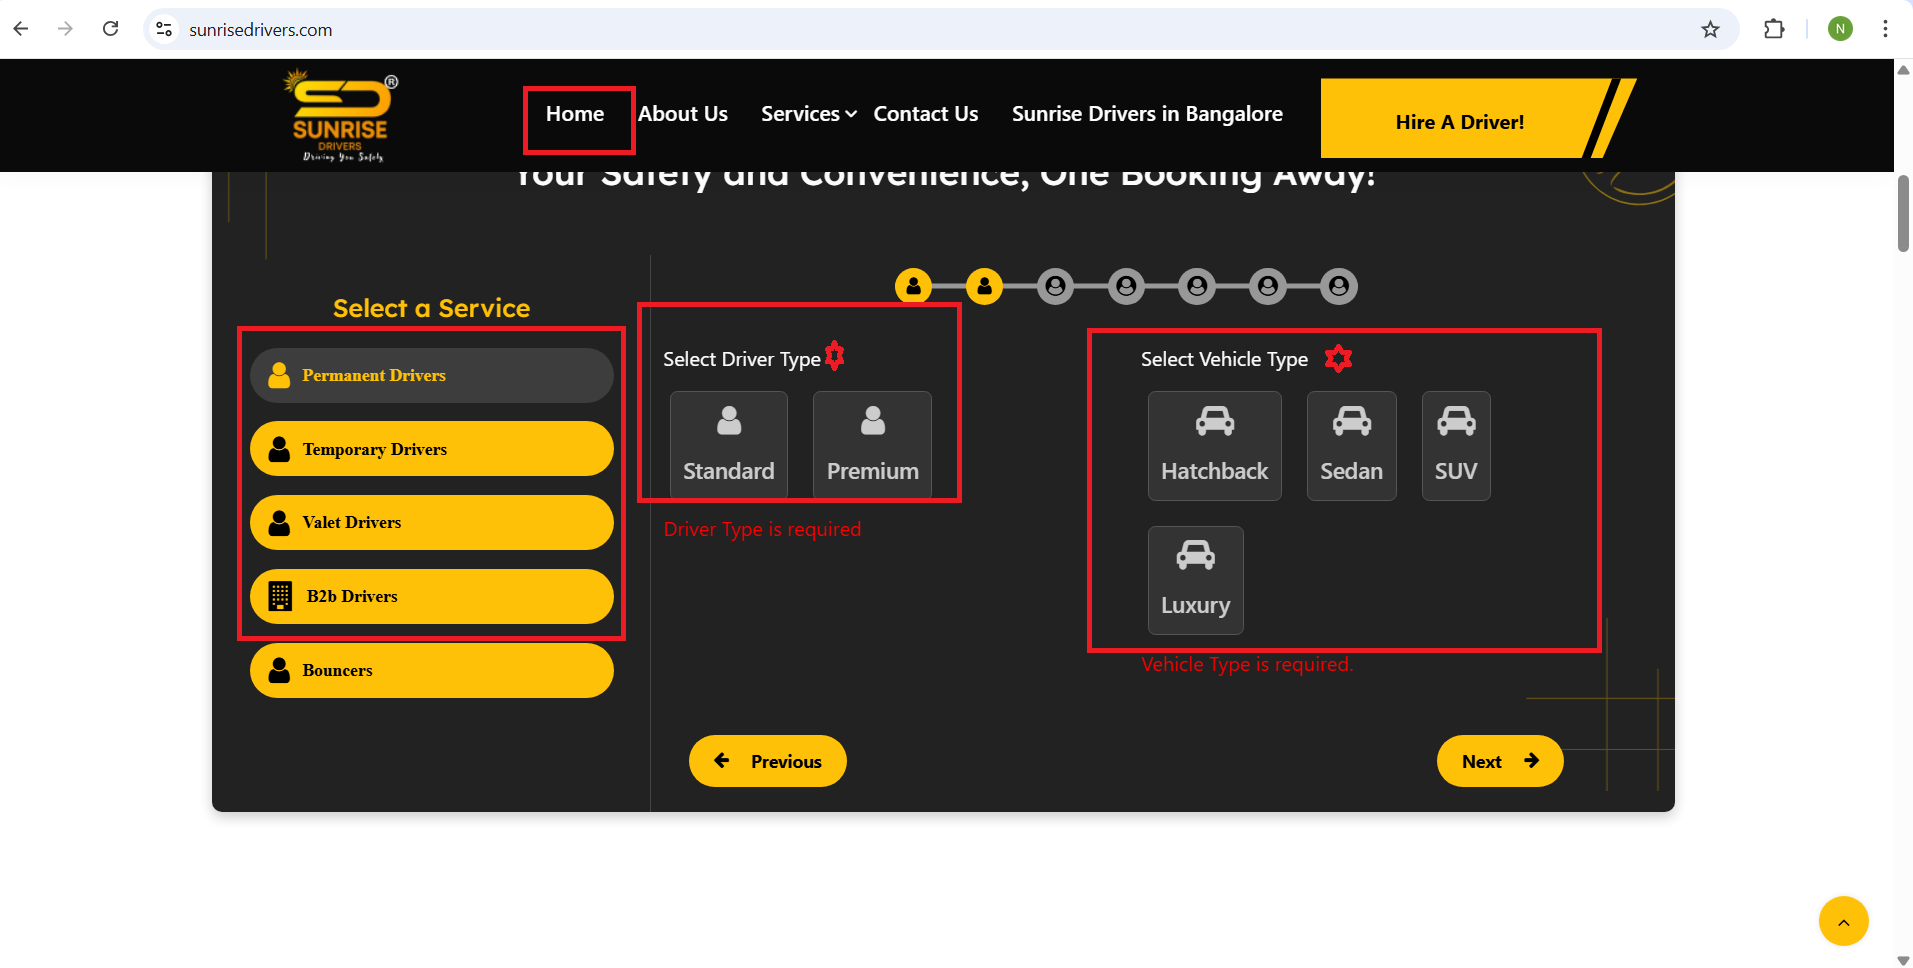Open the About Us page
The width and height of the screenshot is (1913, 968).
click(x=683, y=114)
